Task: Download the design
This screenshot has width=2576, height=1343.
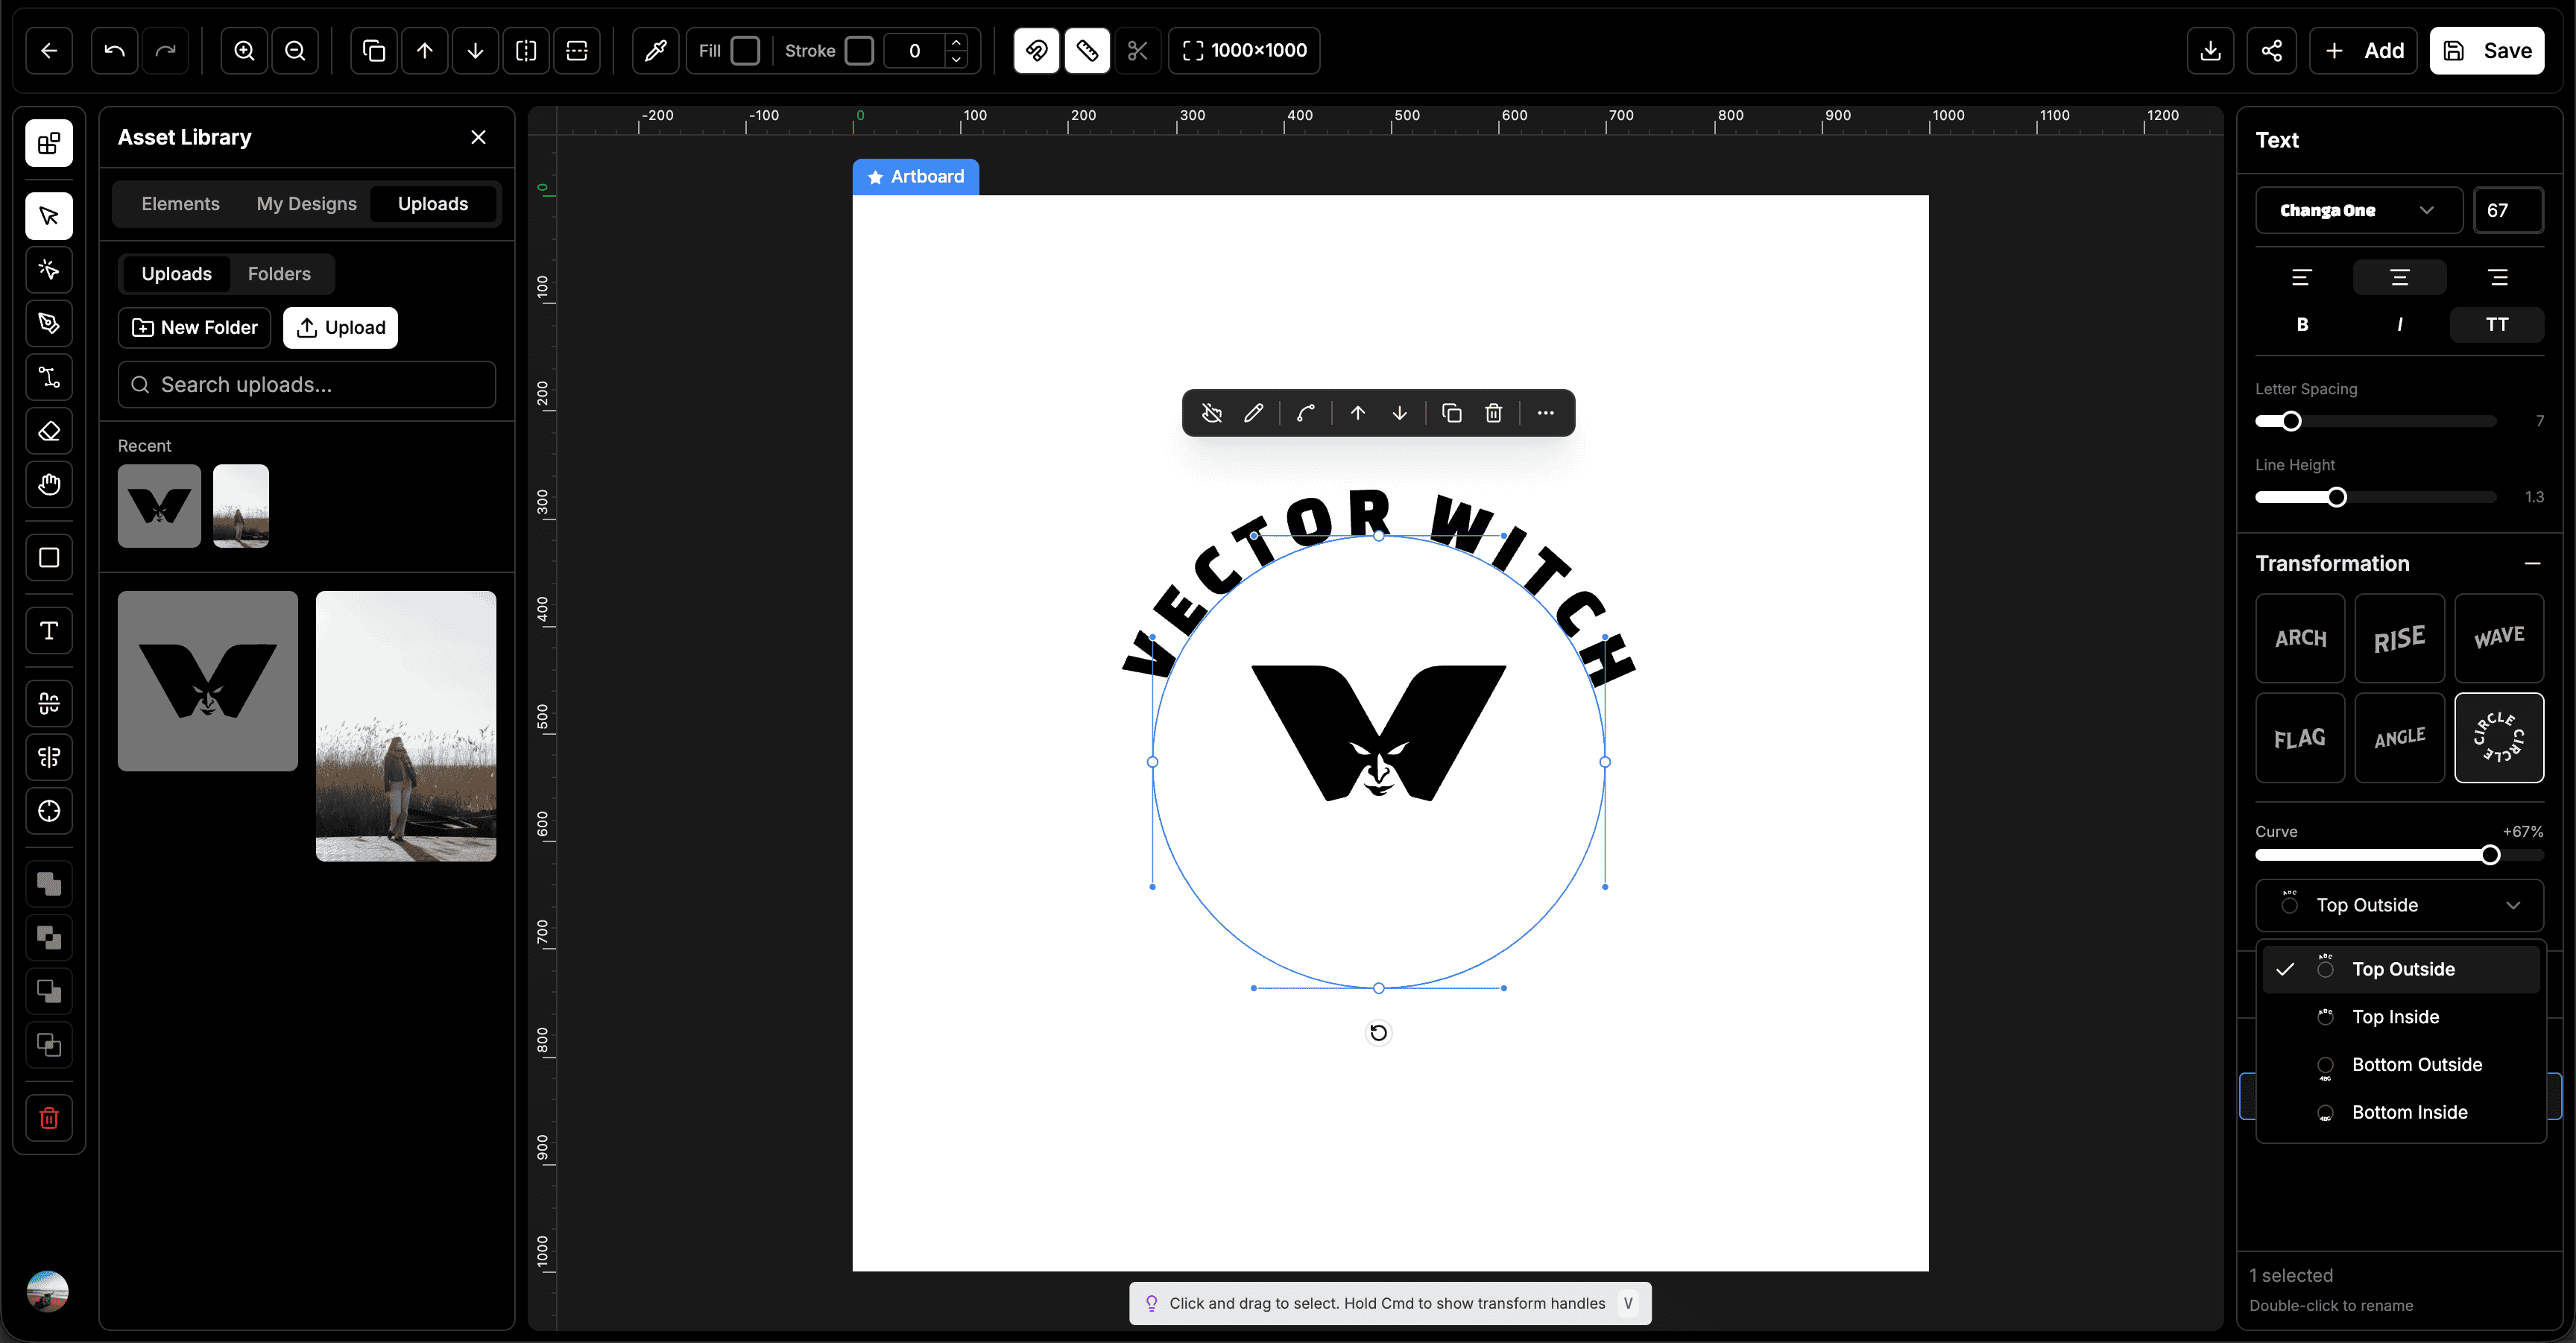Action: pyautogui.click(x=2211, y=51)
